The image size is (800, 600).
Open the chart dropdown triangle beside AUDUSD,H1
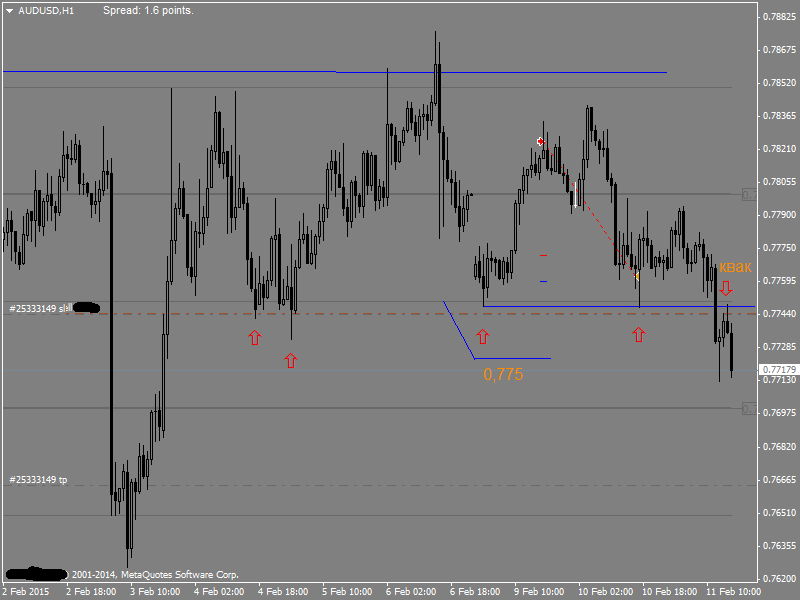[9, 11]
